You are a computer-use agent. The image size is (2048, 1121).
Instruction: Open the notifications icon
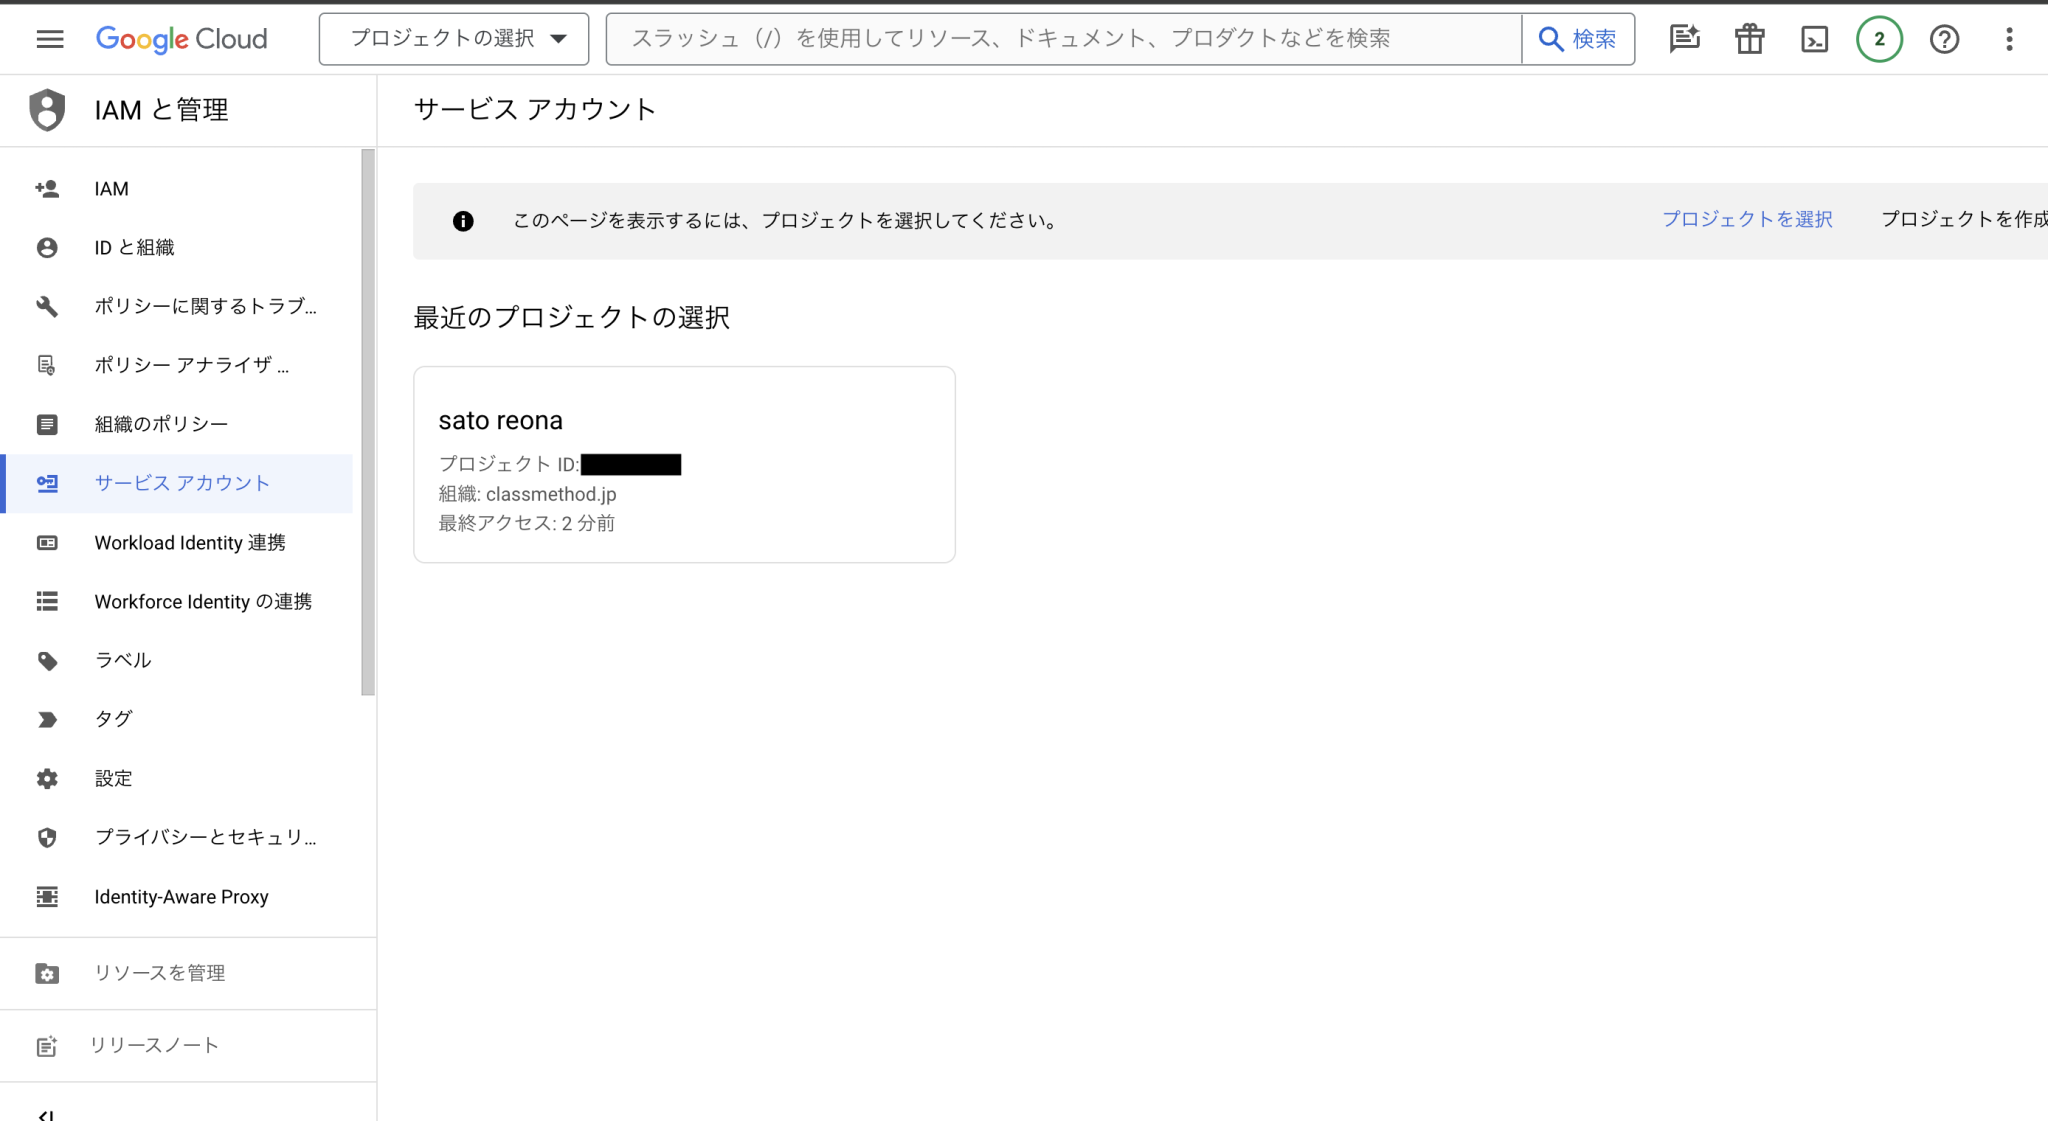(x=1684, y=38)
